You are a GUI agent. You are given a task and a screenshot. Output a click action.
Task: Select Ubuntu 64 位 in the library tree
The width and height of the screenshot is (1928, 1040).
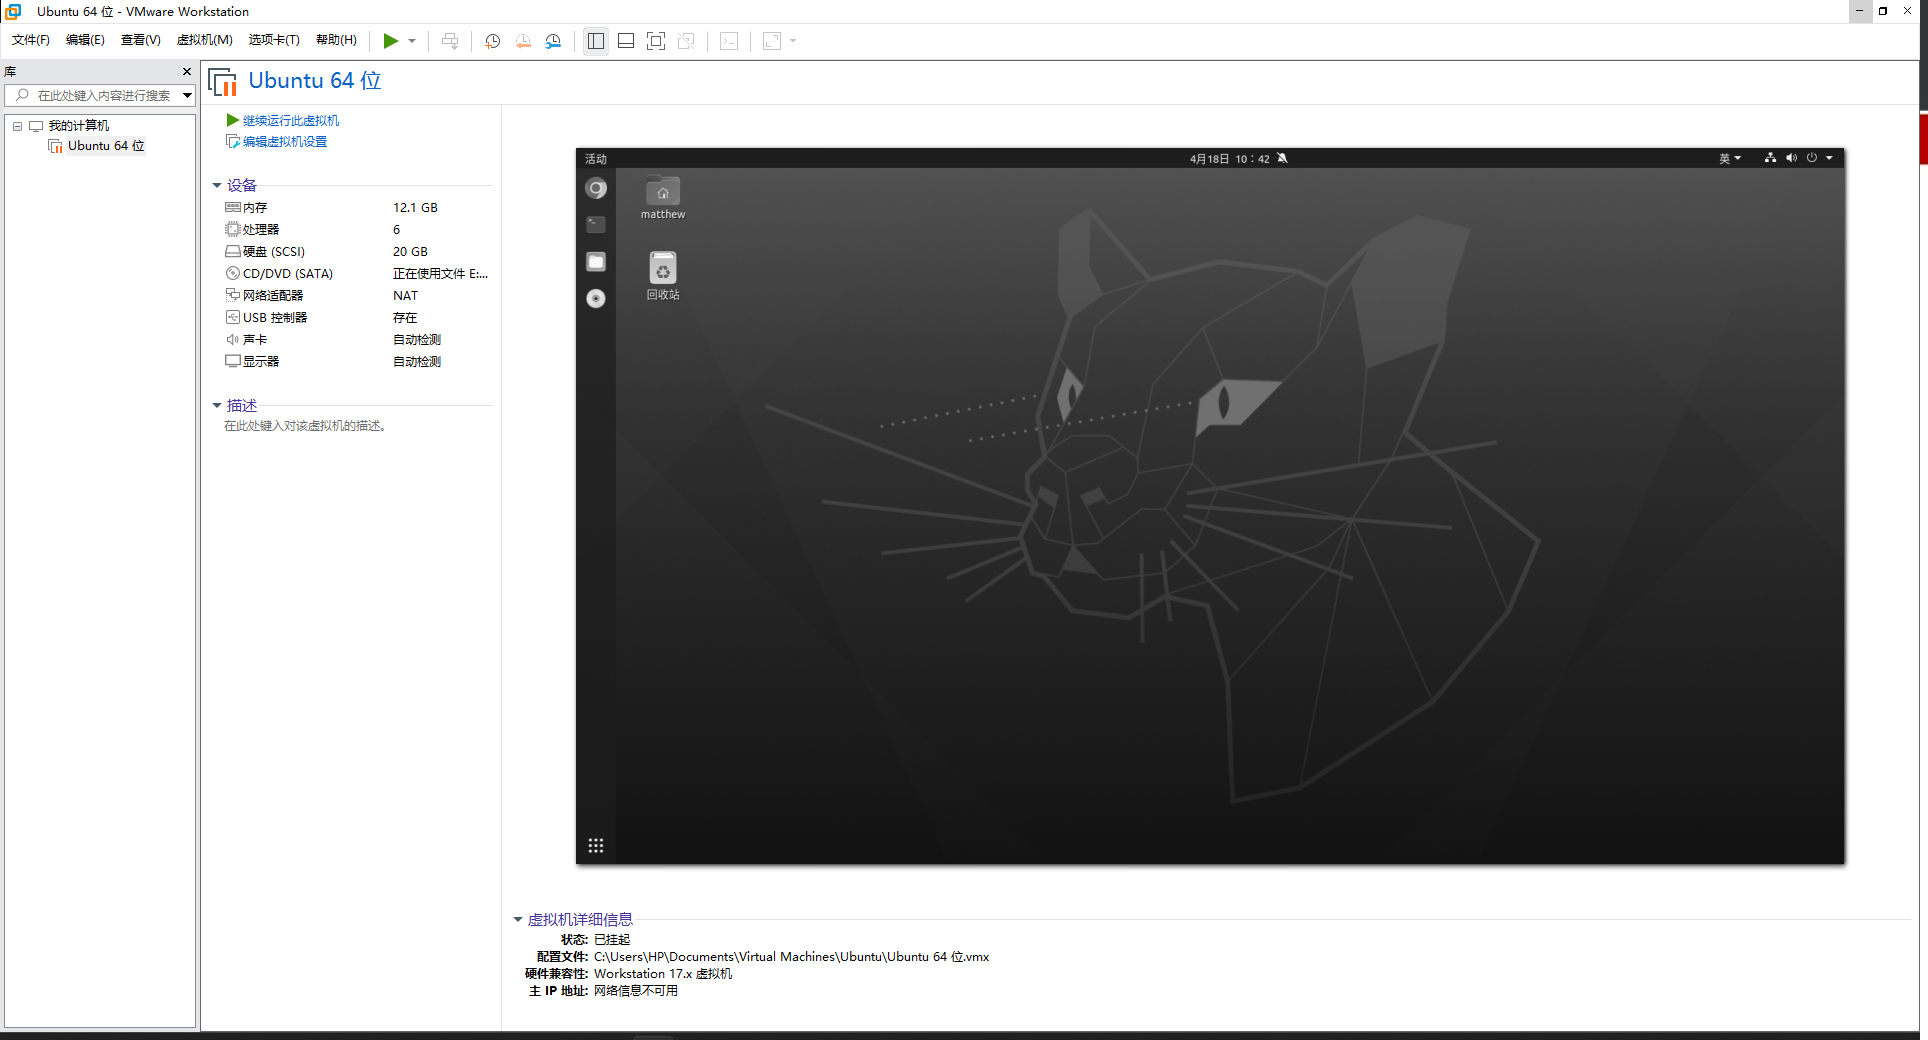[x=106, y=146]
